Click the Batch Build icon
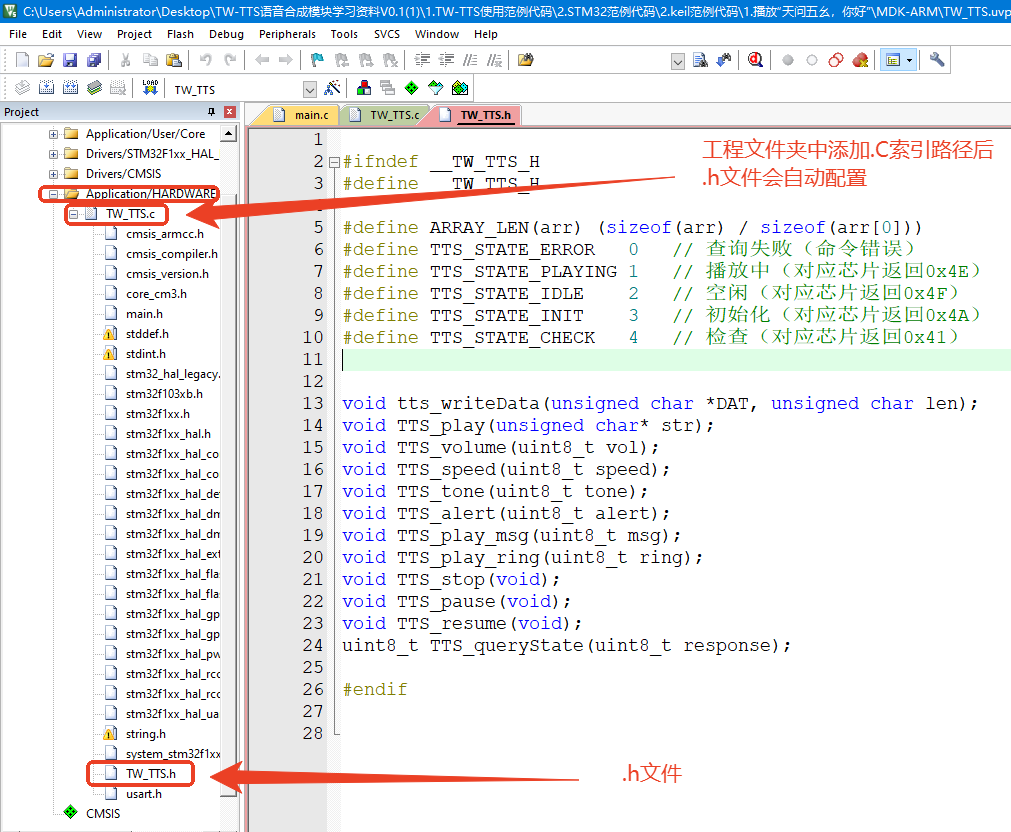 click(94, 88)
